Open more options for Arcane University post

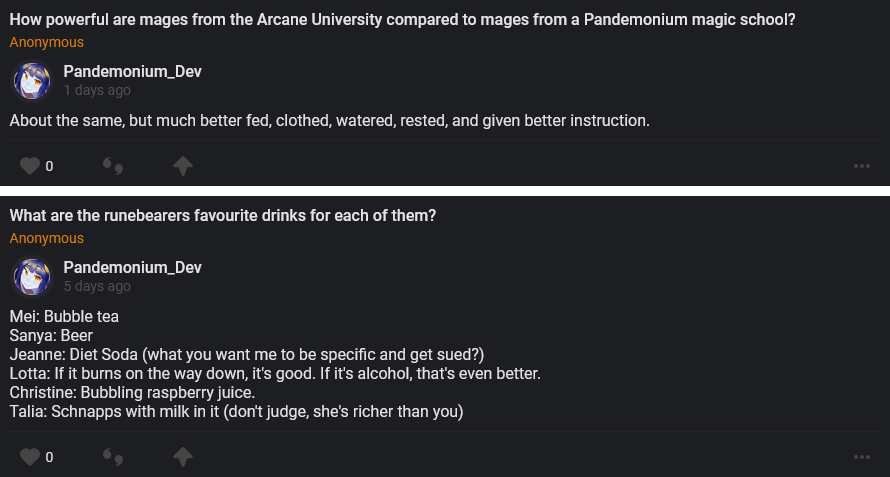click(x=862, y=166)
